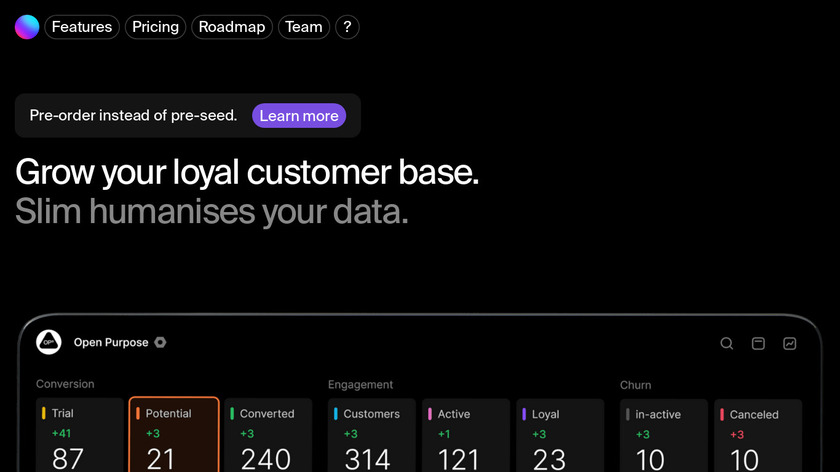Click the red +3 change on Canceled
The image size is (840, 472).
[x=737, y=434]
